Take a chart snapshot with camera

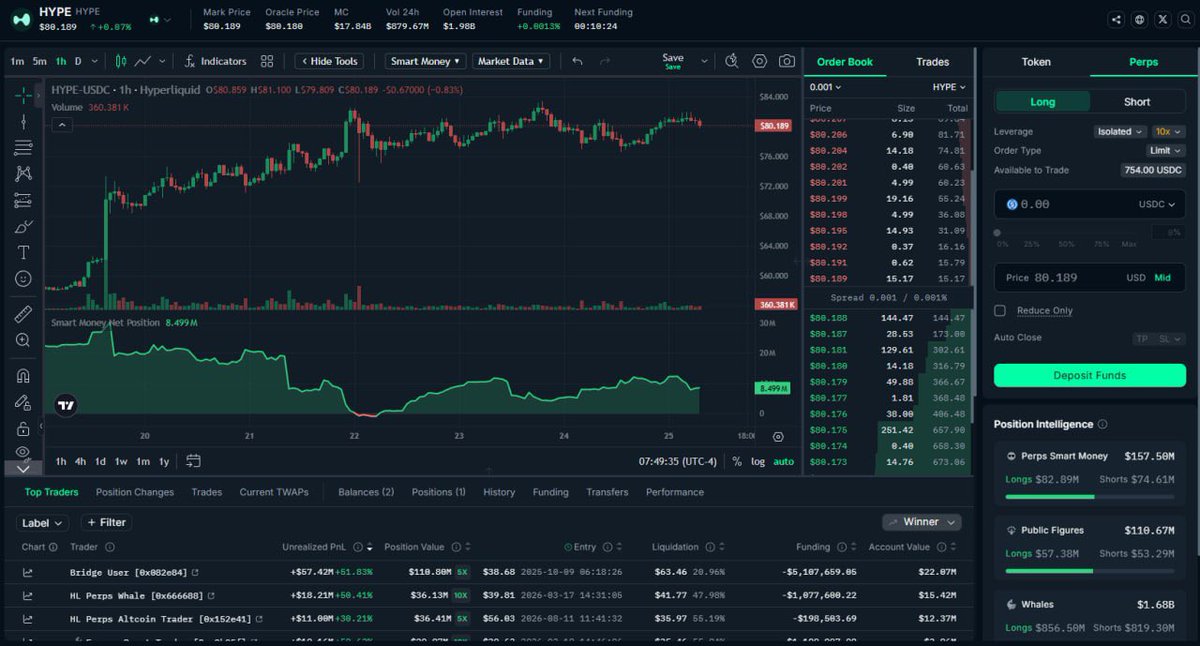coord(787,61)
